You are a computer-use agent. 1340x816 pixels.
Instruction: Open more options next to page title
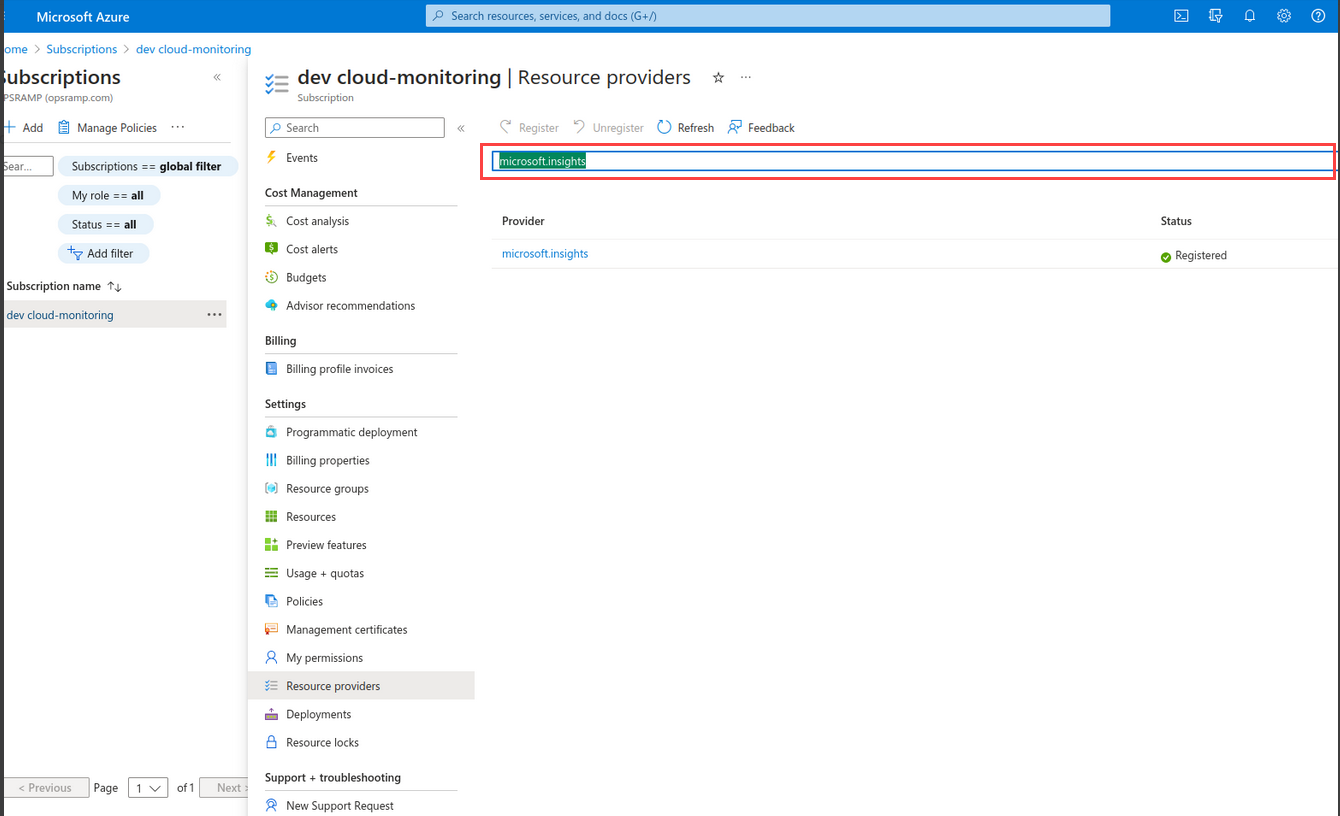point(746,78)
